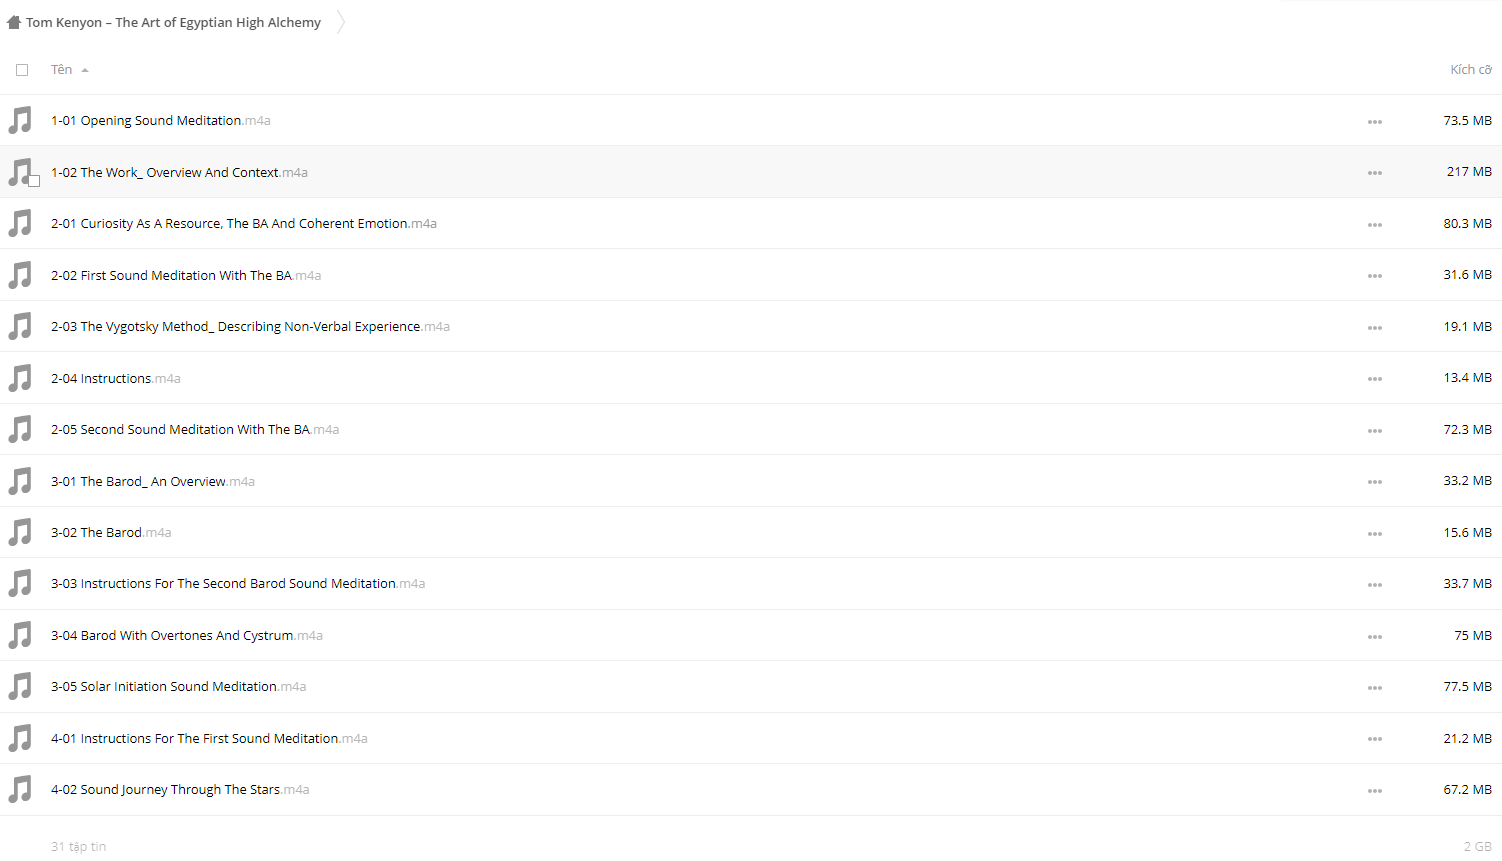The width and height of the screenshot is (1502, 861).
Task: Click the home icon in the breadcrumb
Action: pyautogui.click(x=14, y=22)
